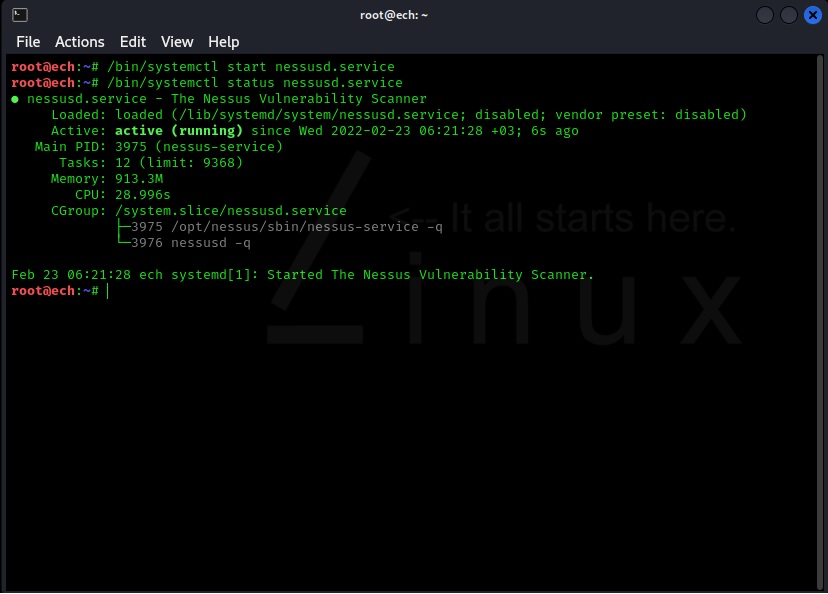This screenshot has height=594, width=828.
Task: Click the 'root@ech: ~' window title
Action: pos(394,15)
